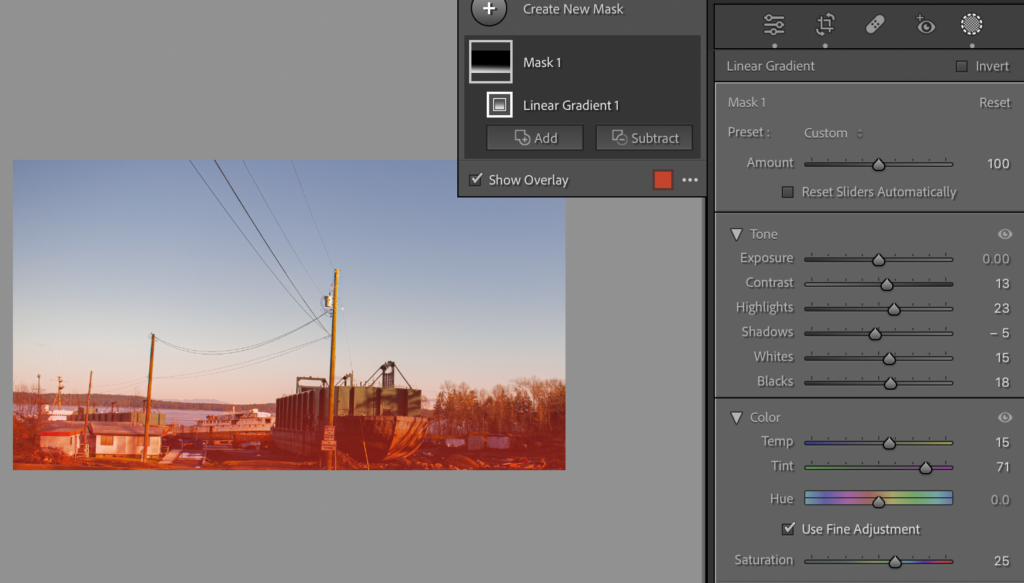Collapse the Color section triangle
1024x583 pixels.
736,417
